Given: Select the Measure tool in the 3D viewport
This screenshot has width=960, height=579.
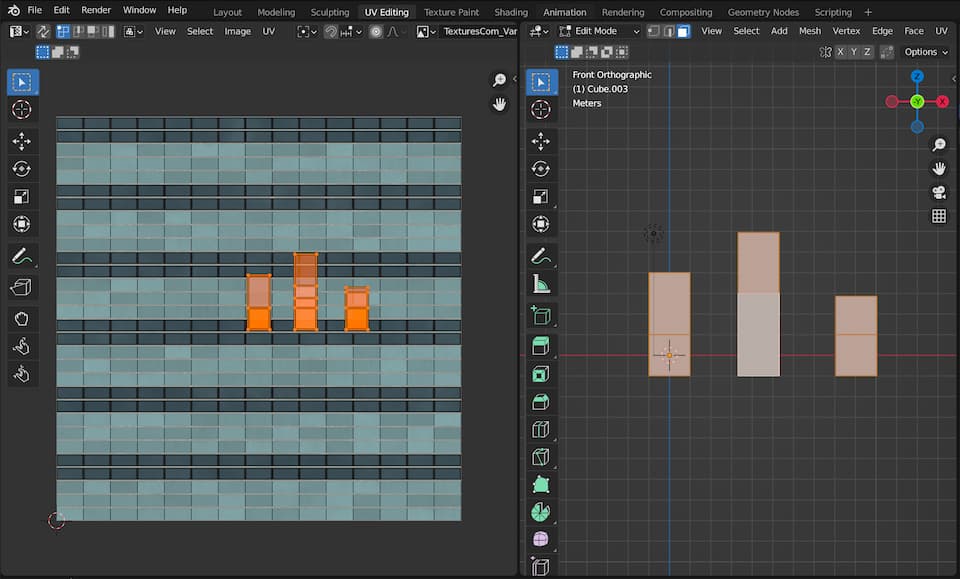Looking at the screenshot, I should [x=541, y=284].
